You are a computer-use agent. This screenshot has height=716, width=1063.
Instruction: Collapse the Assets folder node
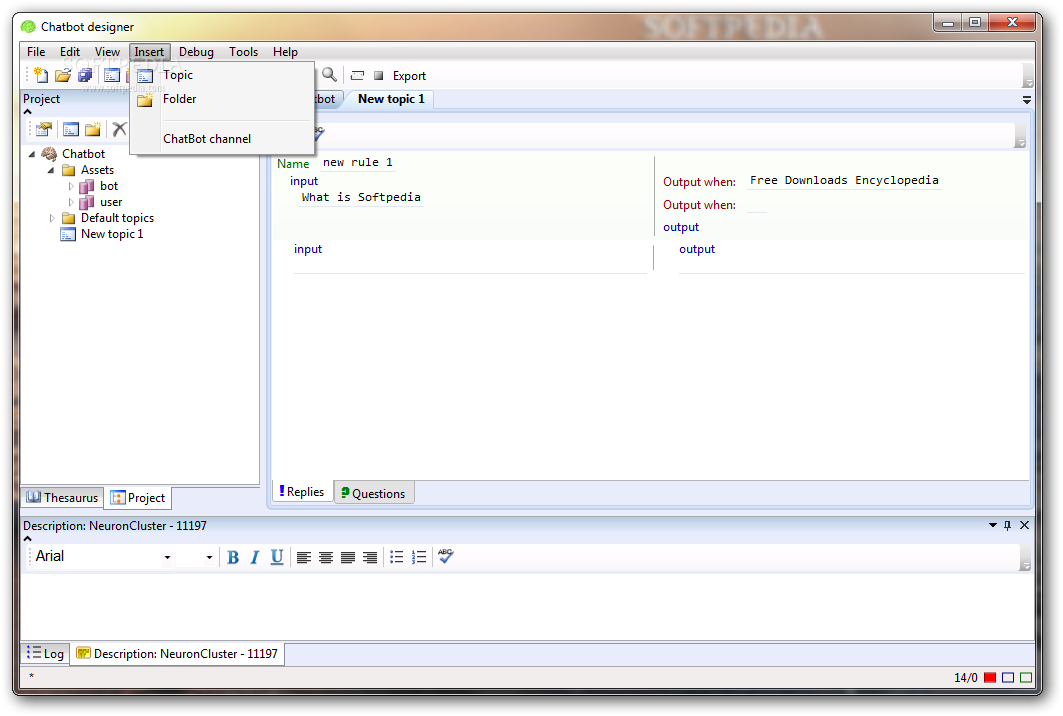coord(51,170)
